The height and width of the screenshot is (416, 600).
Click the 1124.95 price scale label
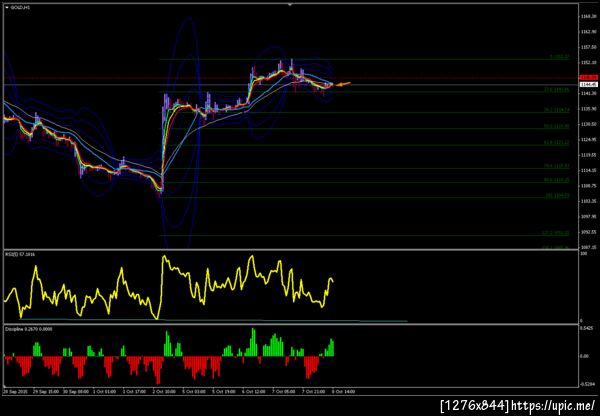(587, 140)
